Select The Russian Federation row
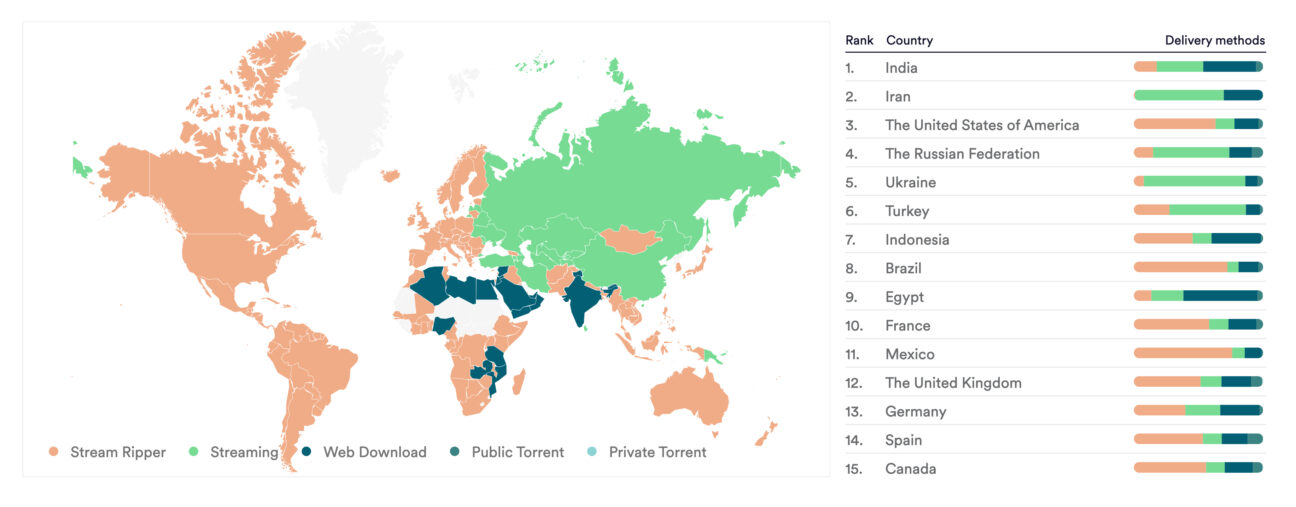 click(962, 154)
